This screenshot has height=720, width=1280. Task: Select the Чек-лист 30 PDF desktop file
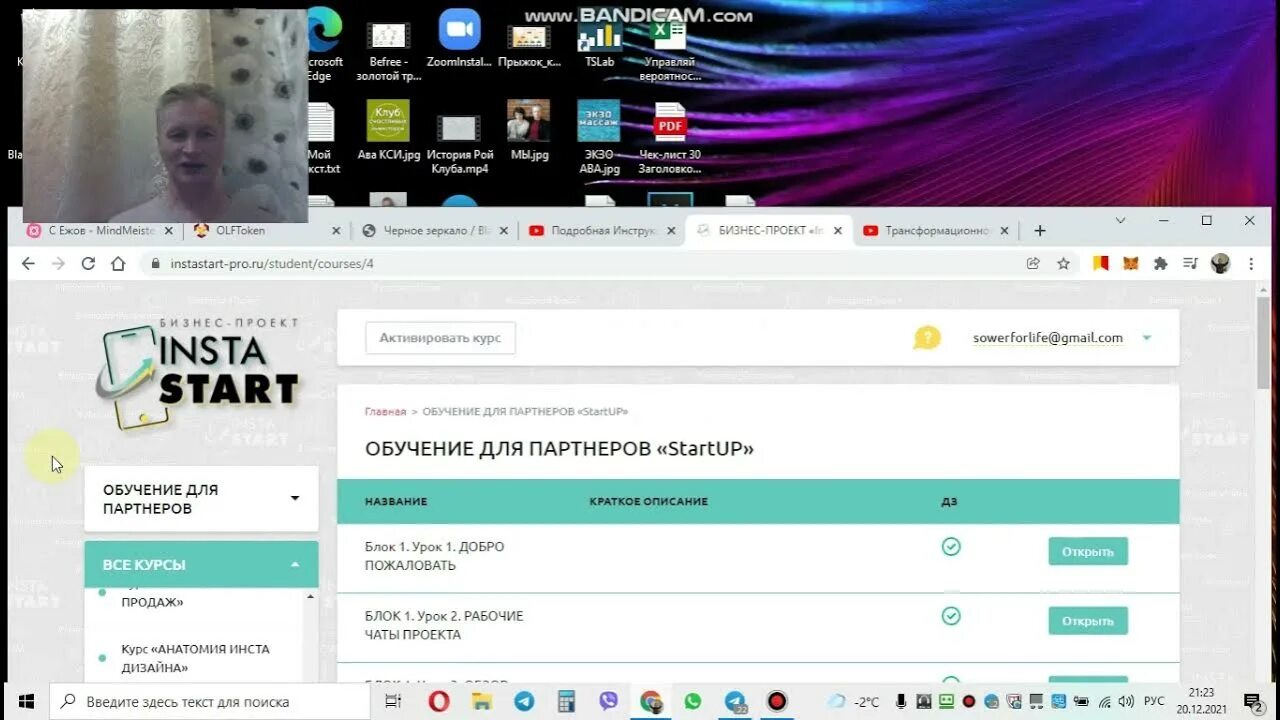670,138
